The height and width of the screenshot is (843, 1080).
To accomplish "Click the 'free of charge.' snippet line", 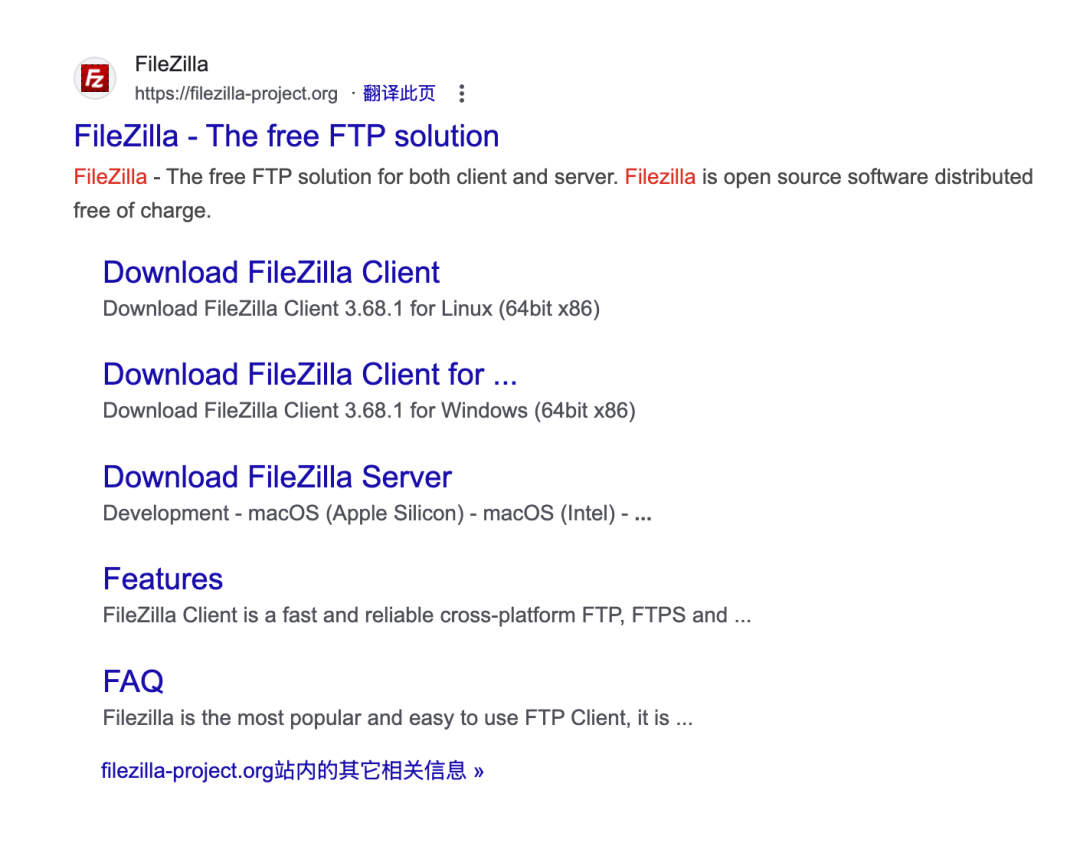I will click(x=142, y=211).
